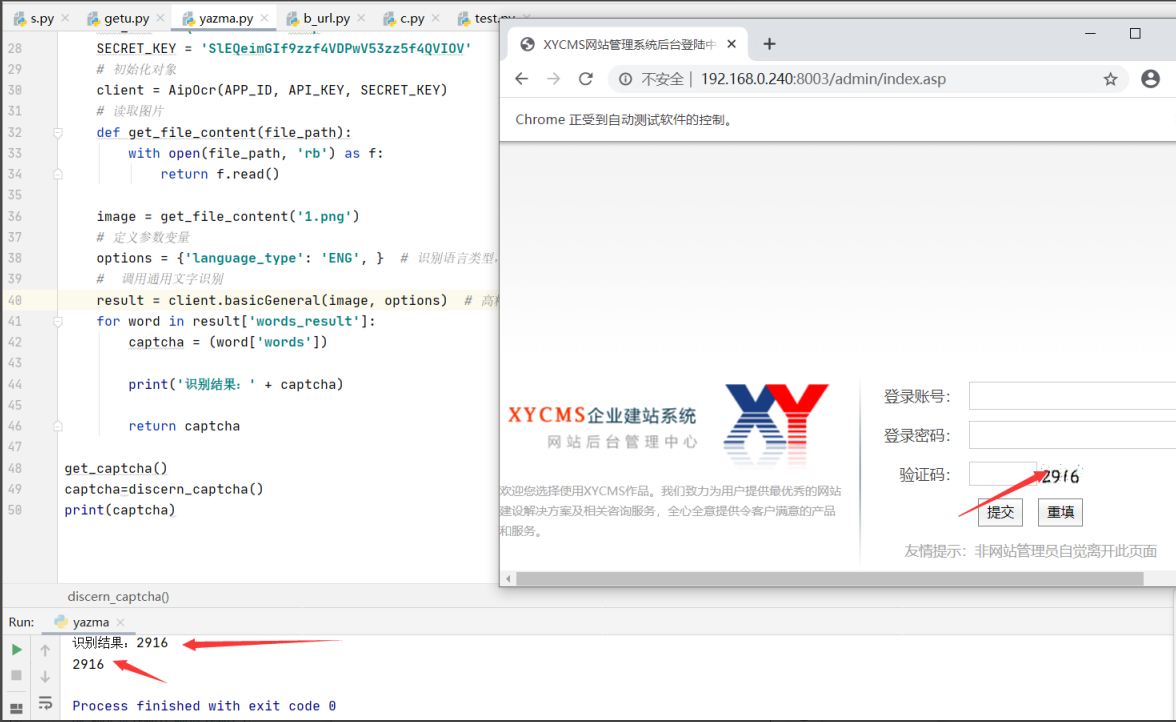1176x722 pixels.
Task: Reload the admin login page
Action: coord(586,79)
